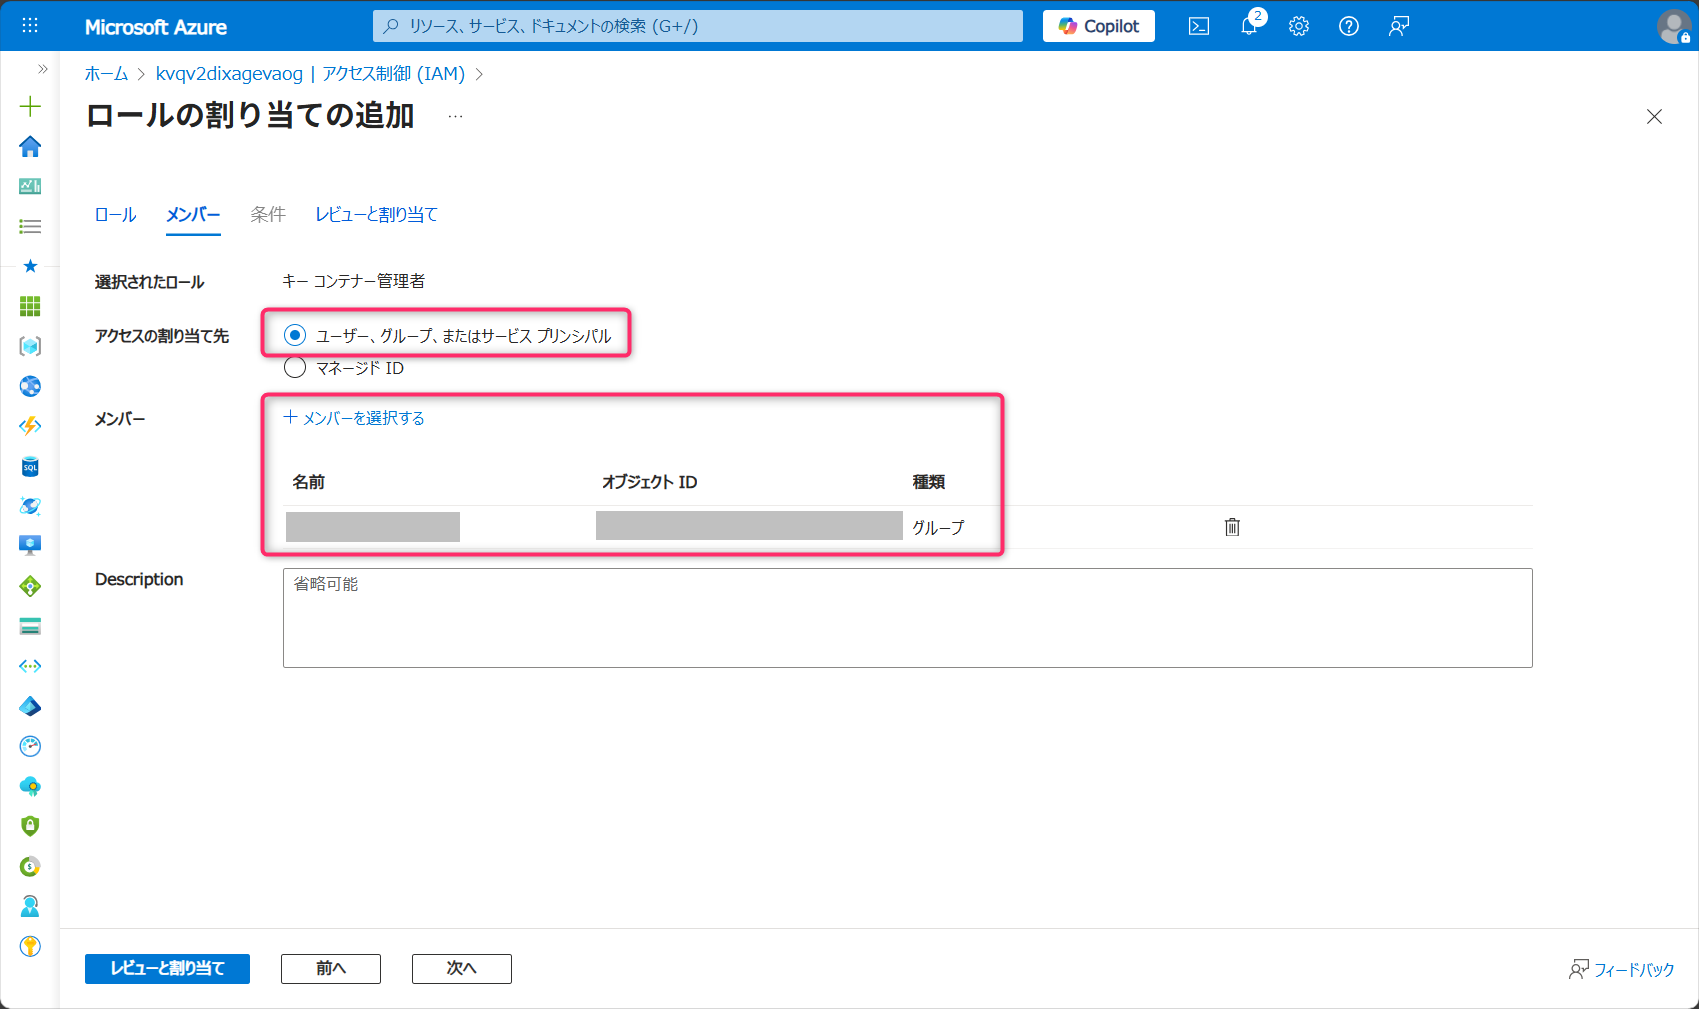
Task: Open the account profile menu
Action: (x=1672, y=27)
